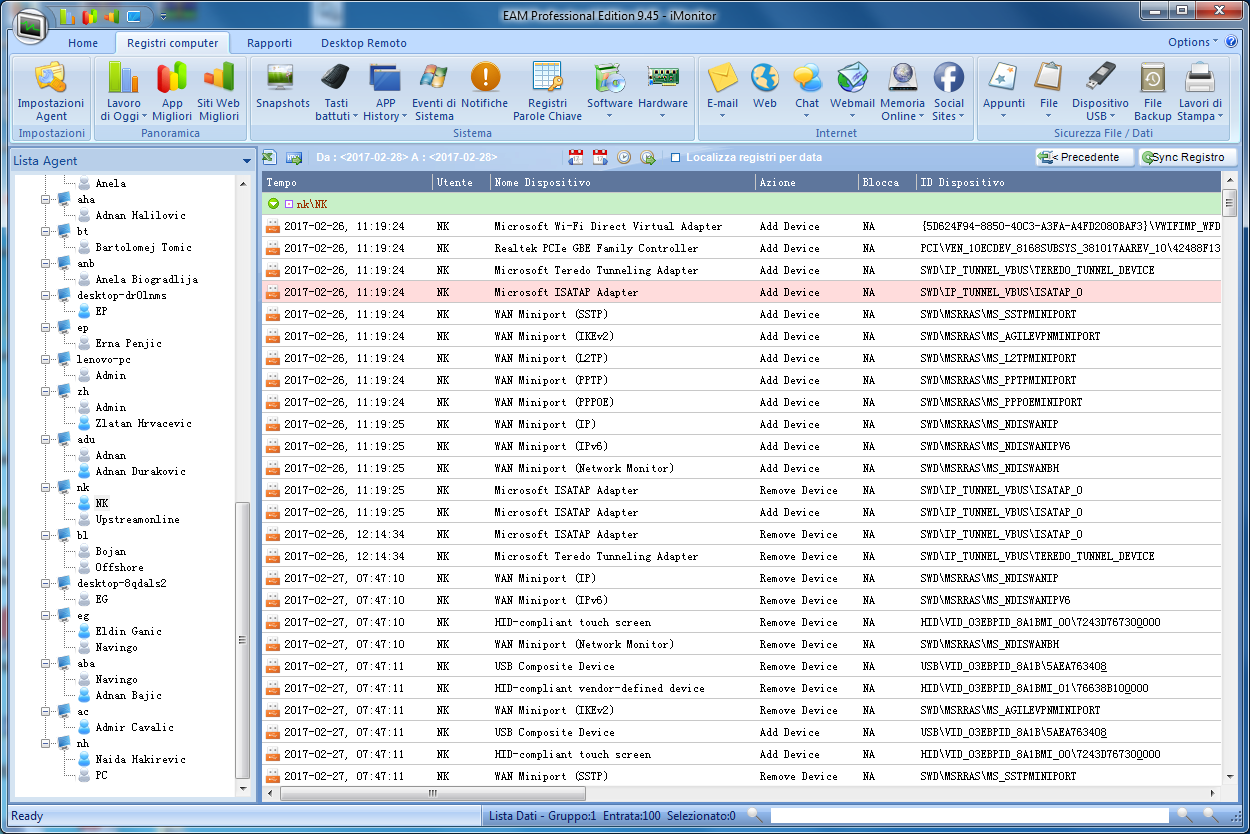Switch to the Desktop Remoto tab
The image size is (1250, 834).
(x=363, y=43)
